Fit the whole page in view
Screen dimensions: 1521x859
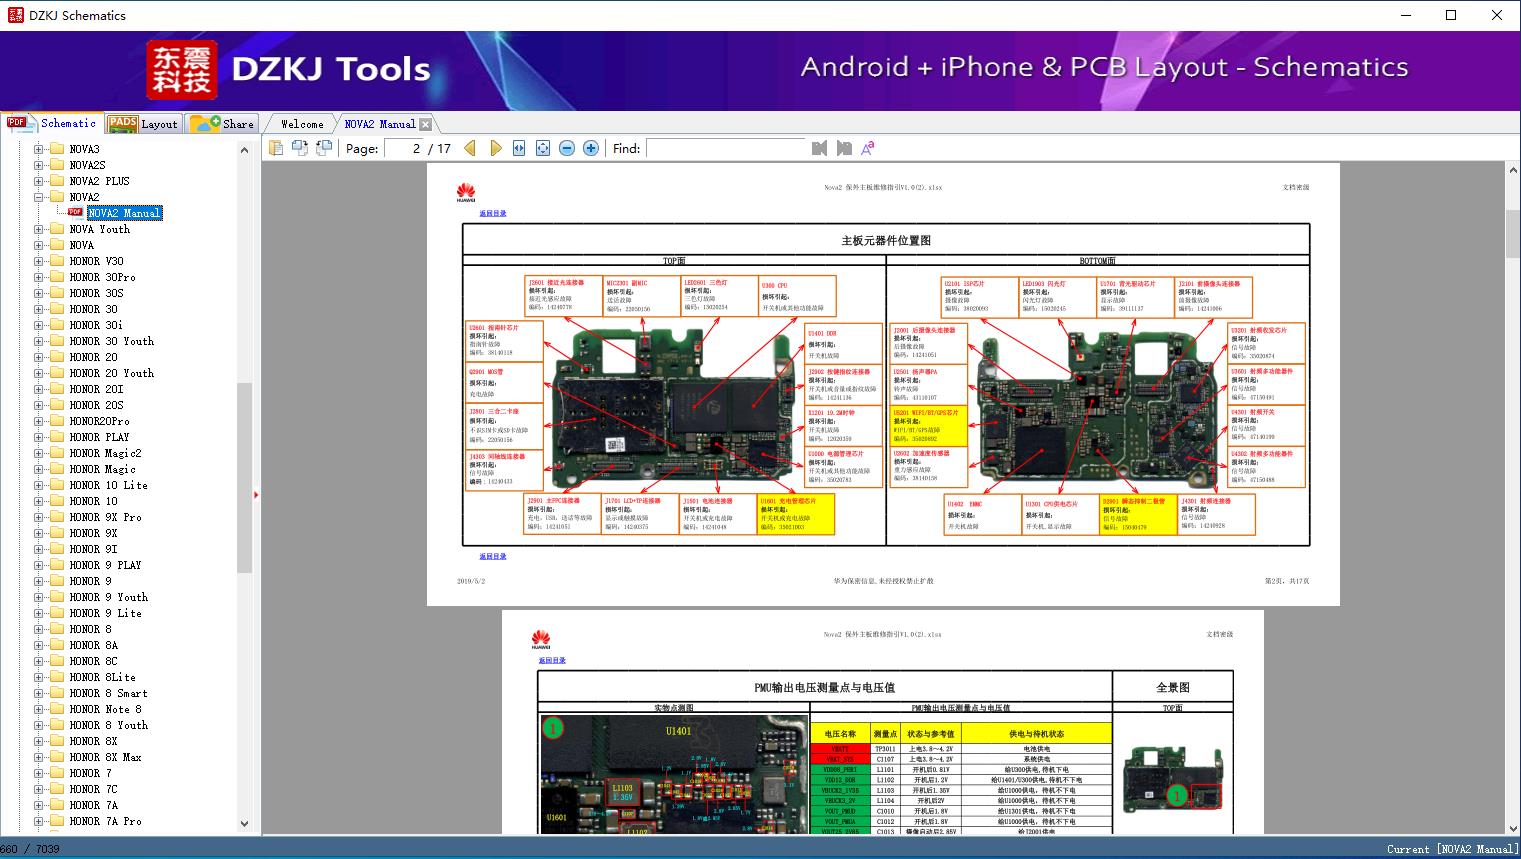[x=543, y=148]
